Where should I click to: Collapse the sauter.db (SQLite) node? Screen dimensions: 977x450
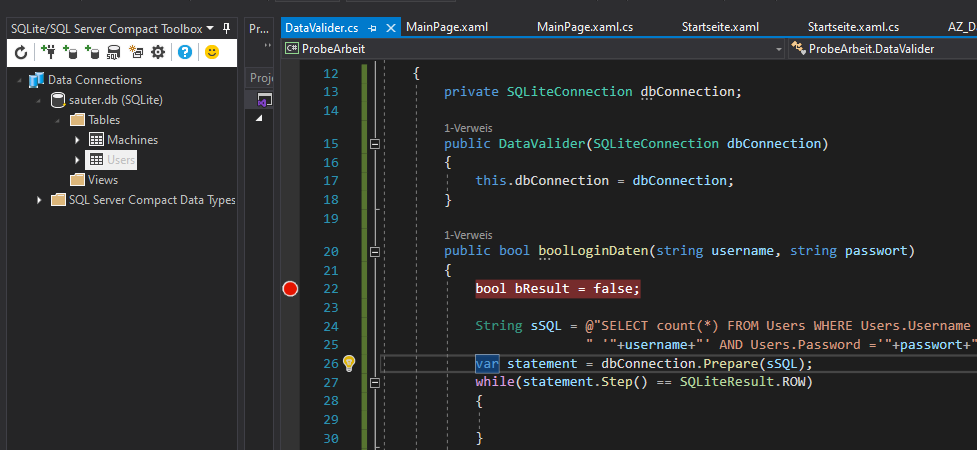point(39,100)
